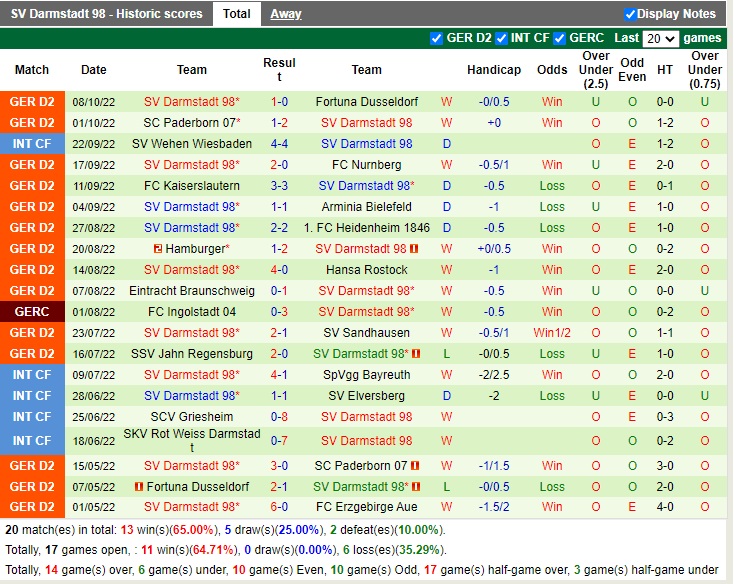Uncheck the GERC filter checkbox
This screenshot has height=584, width=734.
point(559,38)
